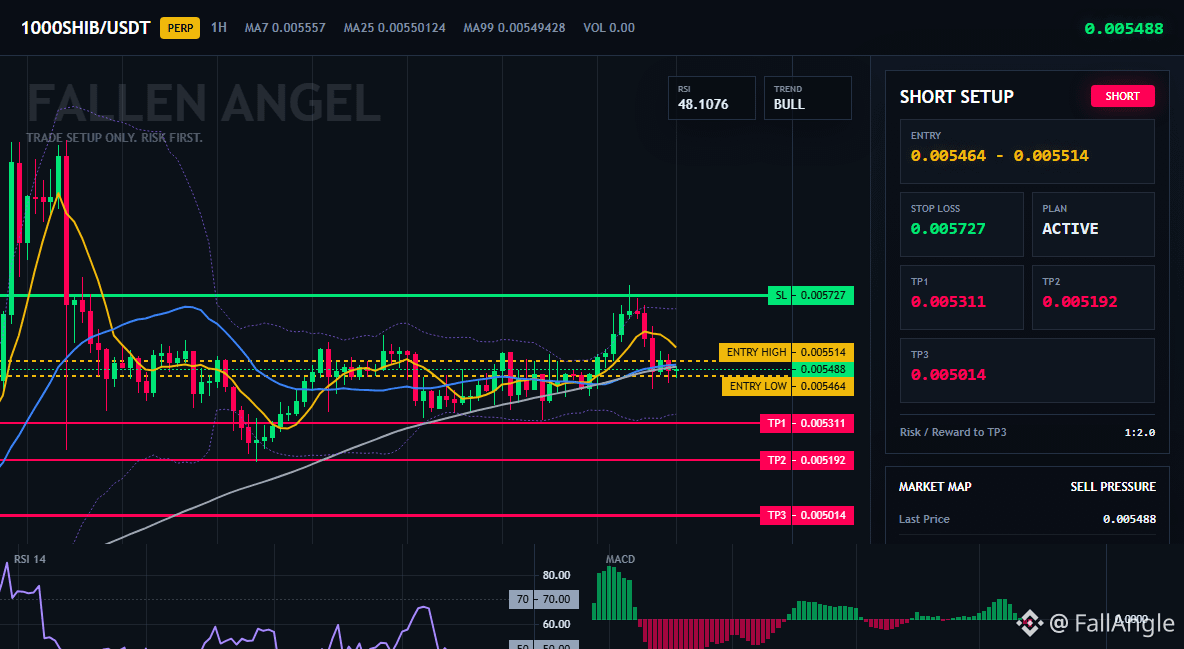Click the PLAN ACTIVE card
1184x649 pixels.
1093,224
